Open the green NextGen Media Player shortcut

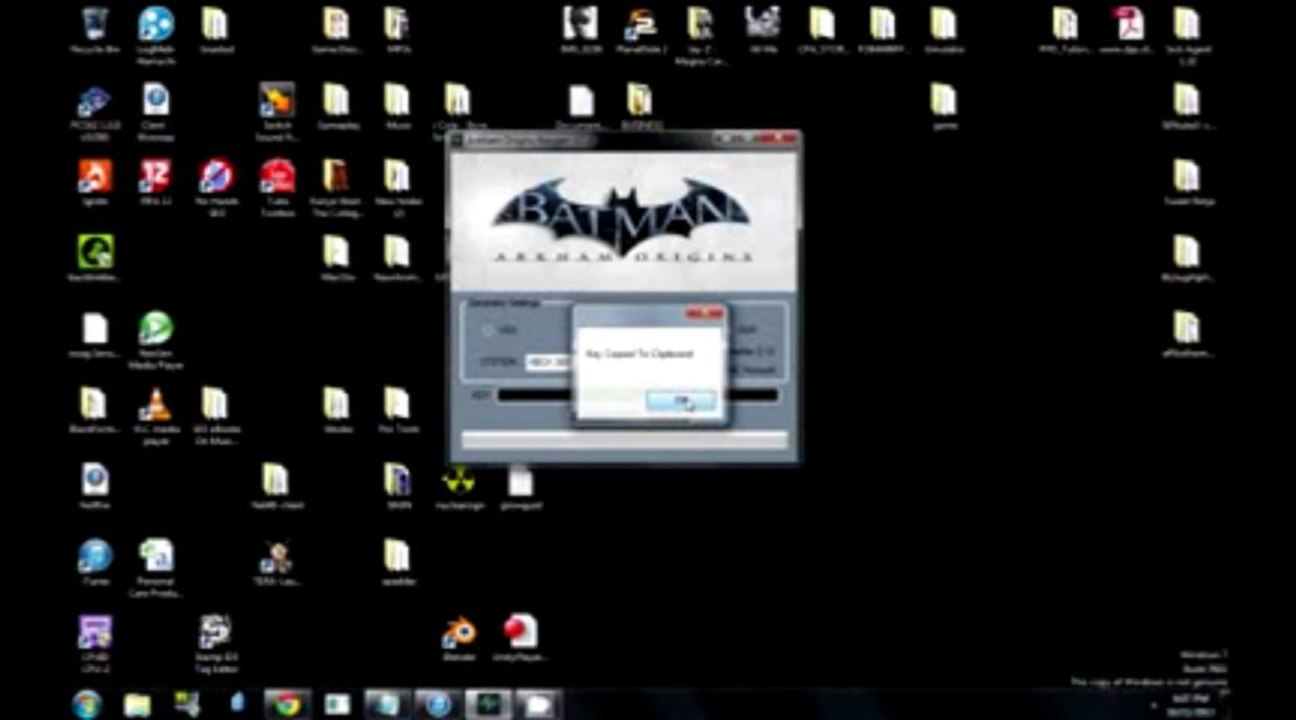(155, 339)
